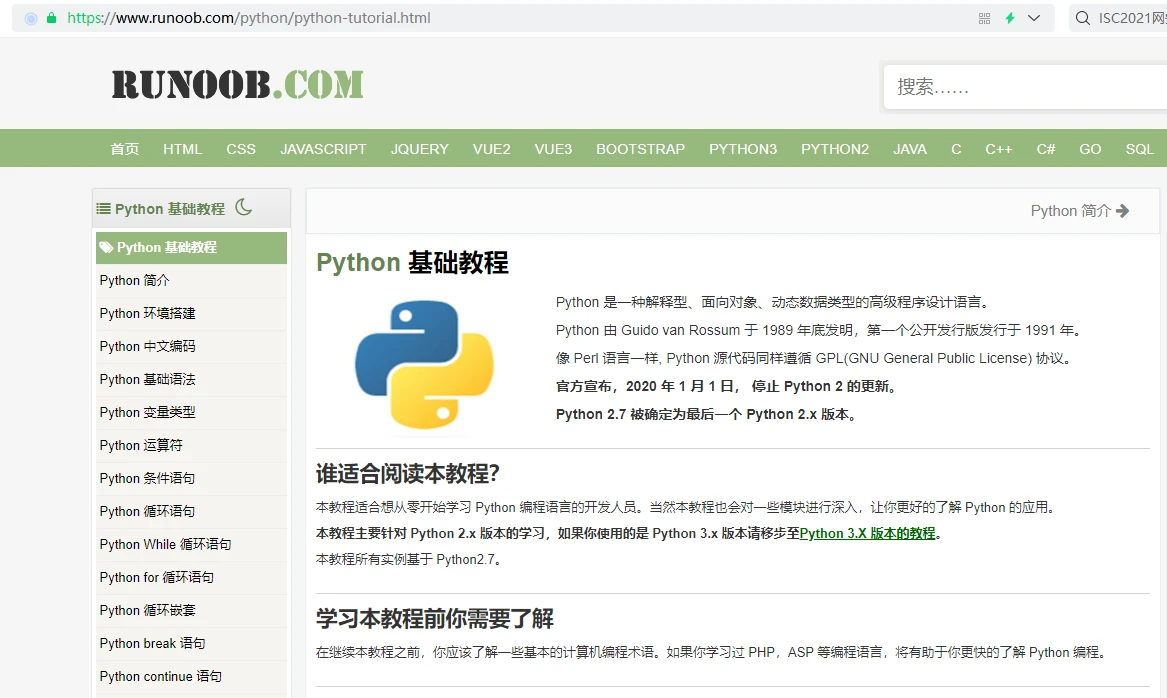Screen dimensions: 1167x698
Task: Open Python 变量类型 in the sidebar
Action: [191, 412]
